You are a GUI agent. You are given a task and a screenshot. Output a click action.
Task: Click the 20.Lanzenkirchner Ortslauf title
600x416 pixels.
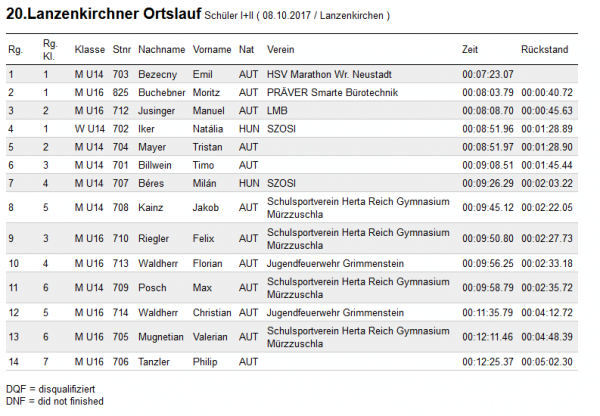coord(103,14)
